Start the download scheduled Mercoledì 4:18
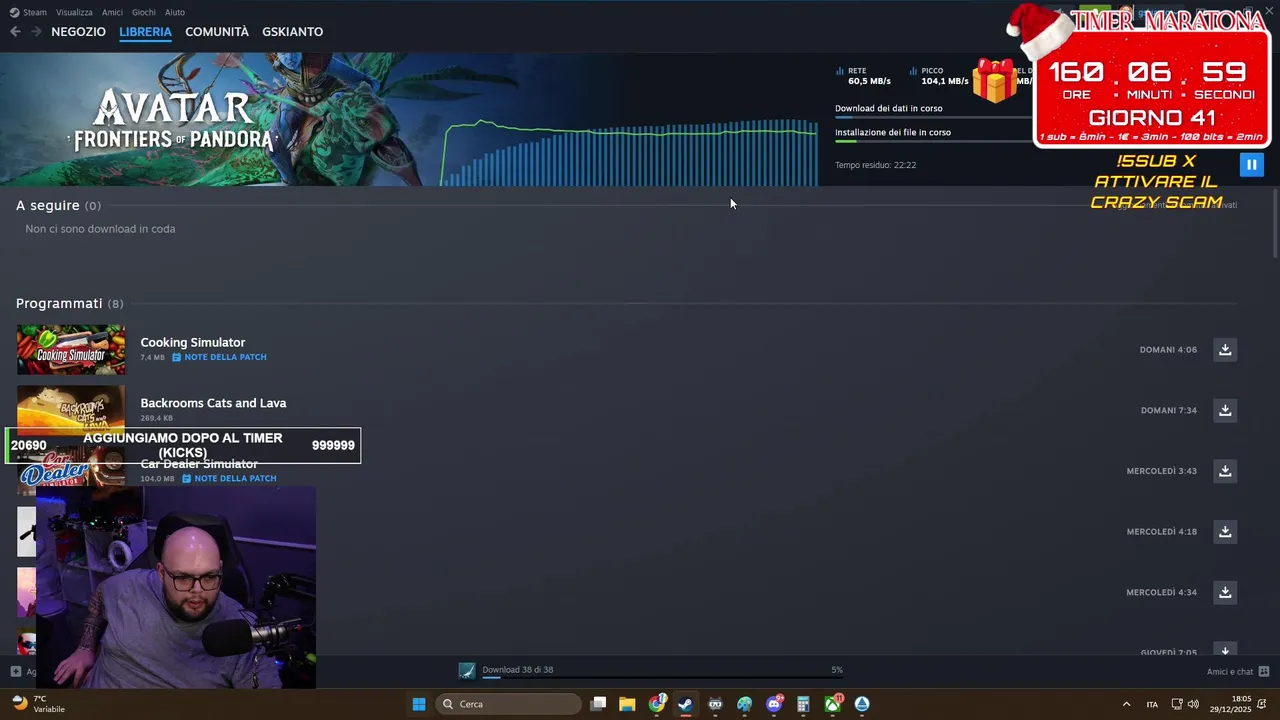Image resolution: width=1280 pixels, height=720 pixels. (x=1225, y=532)
